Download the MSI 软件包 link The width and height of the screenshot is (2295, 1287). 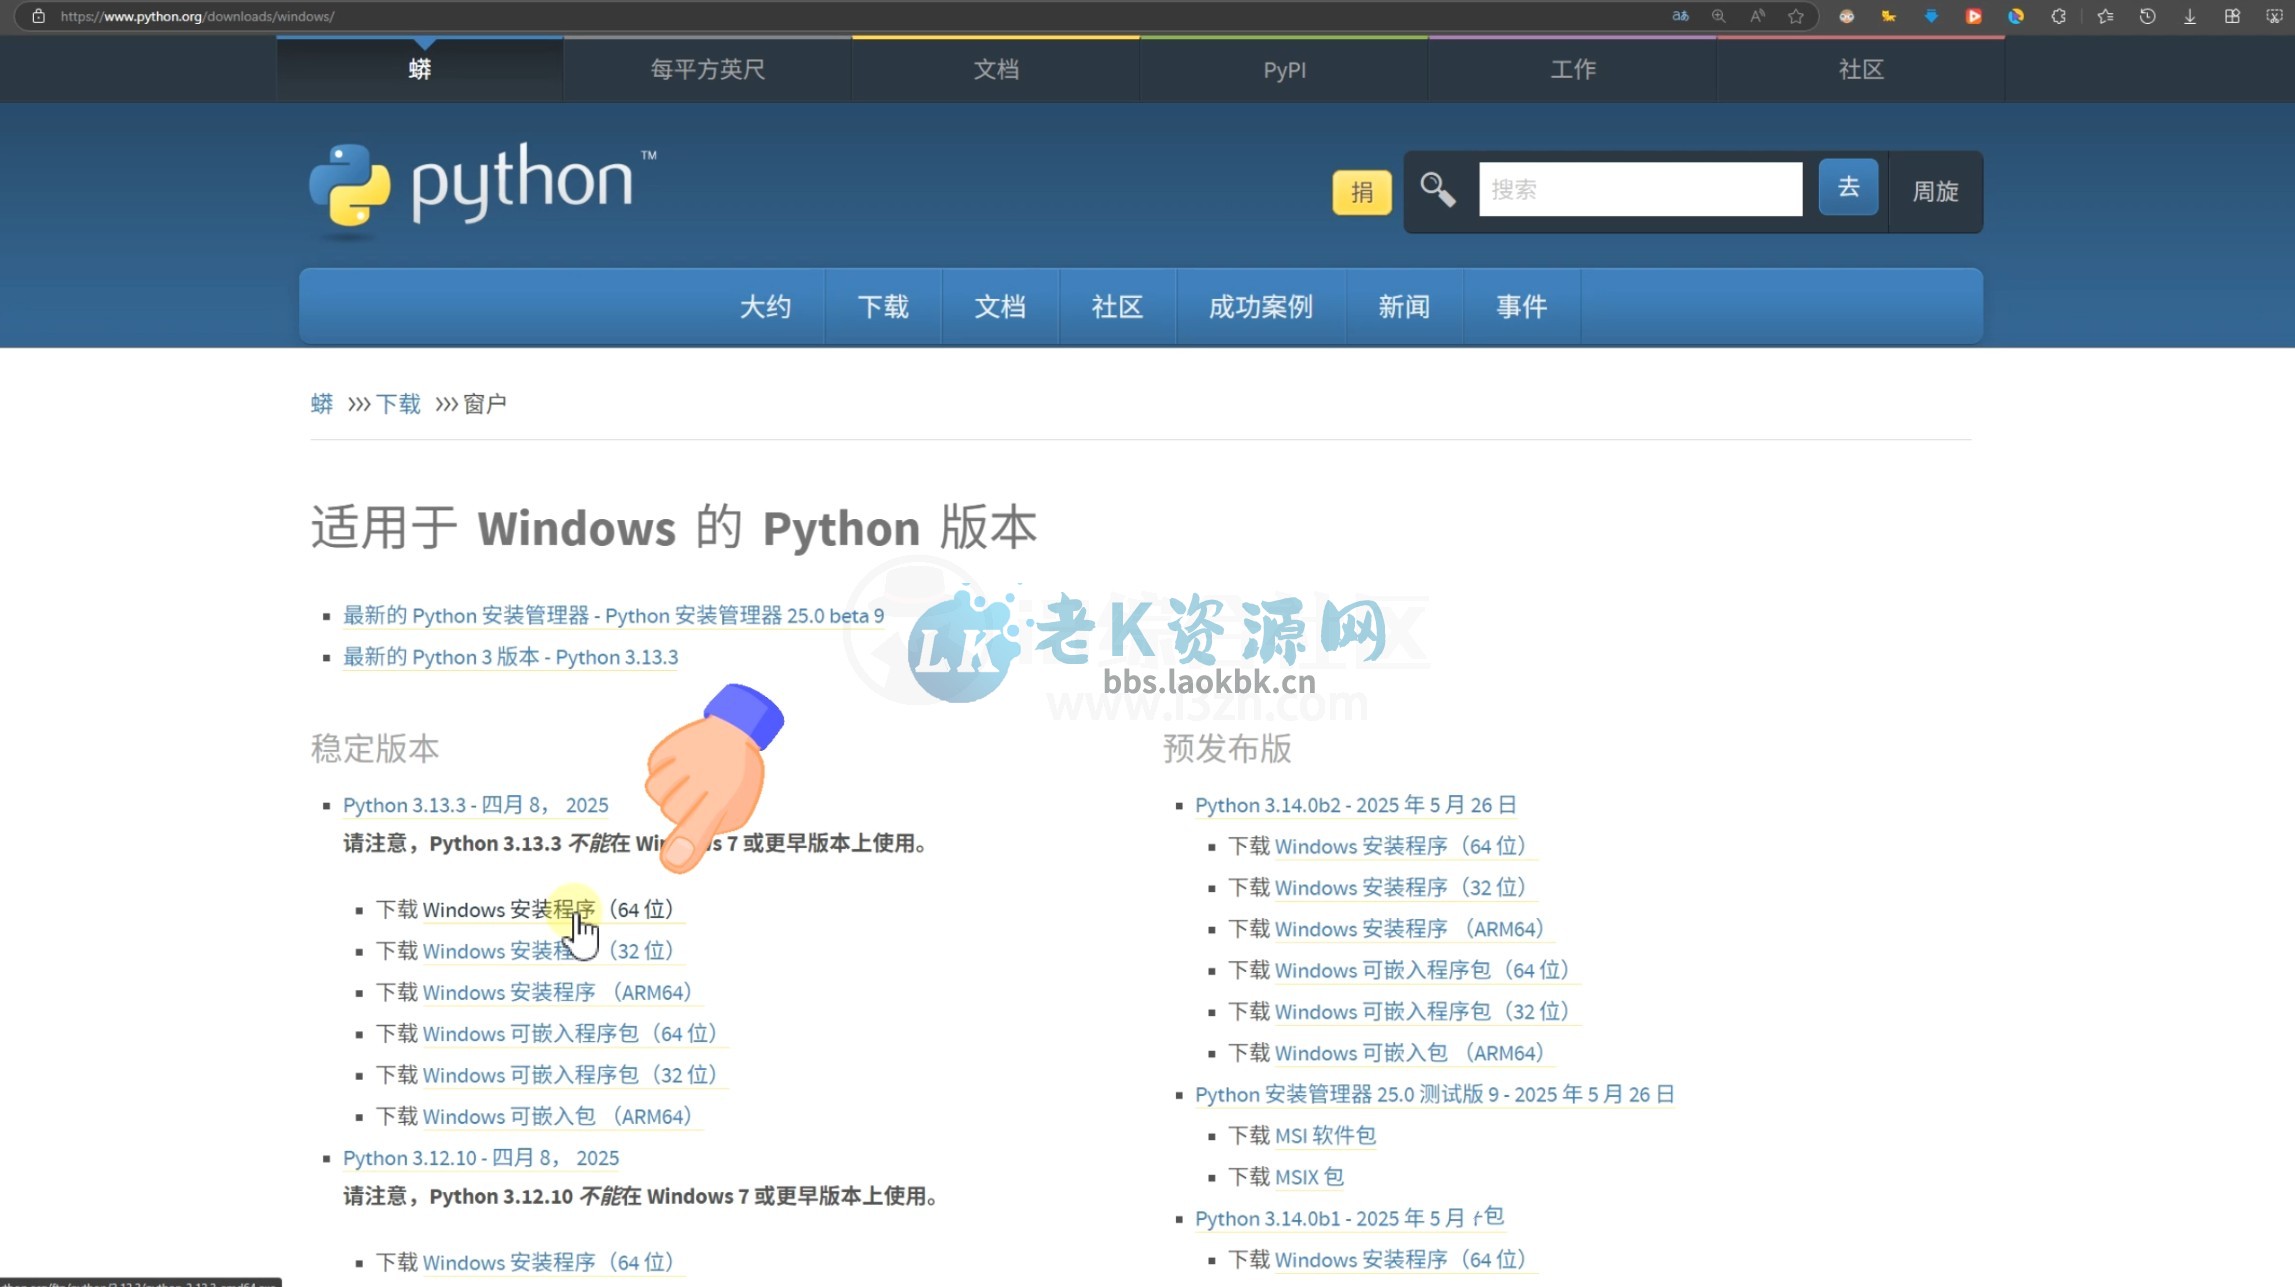[1325, 1136]
